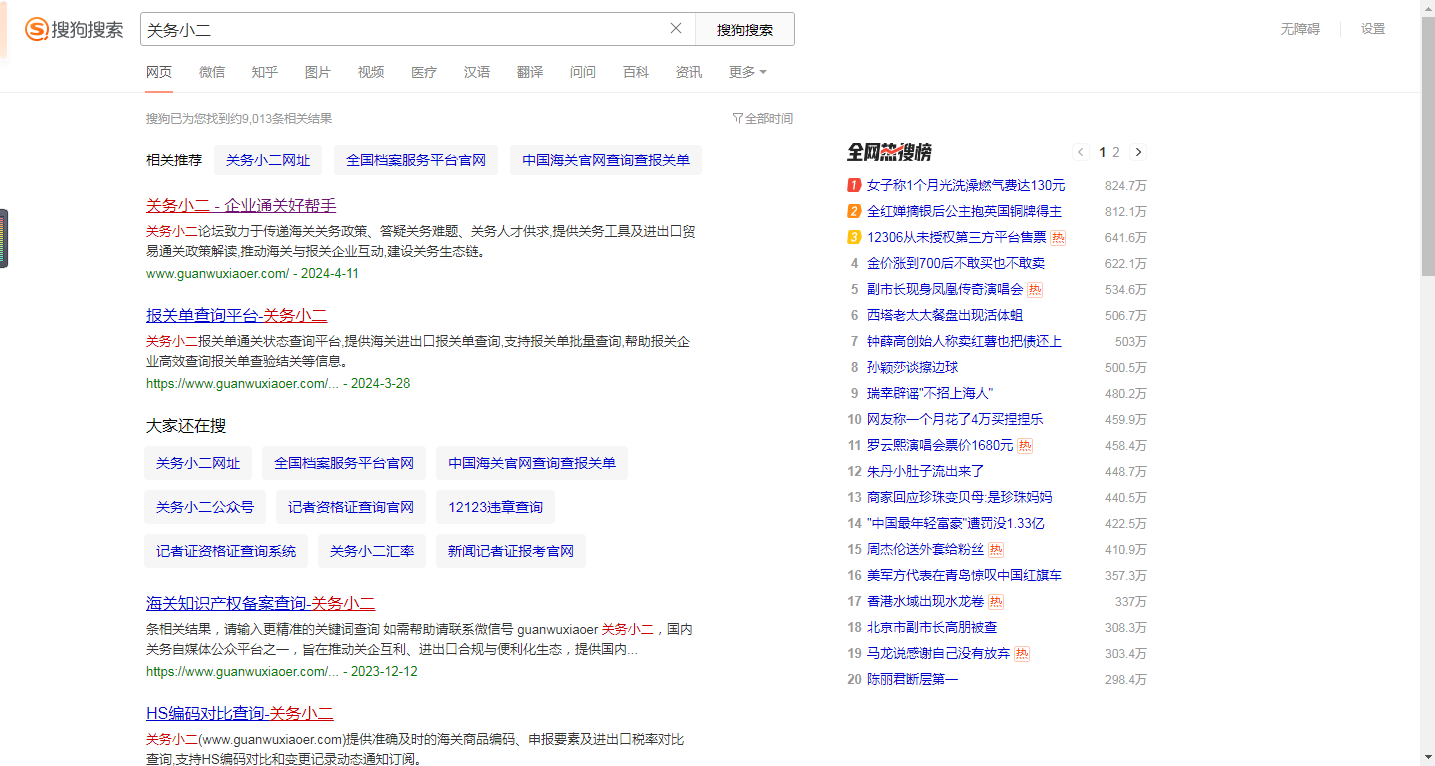Image resolution: width=1435 pixels, height=766 pixels.
Task: Open hot search 北京市副市长高朋被查
Action: pos(932,627)
